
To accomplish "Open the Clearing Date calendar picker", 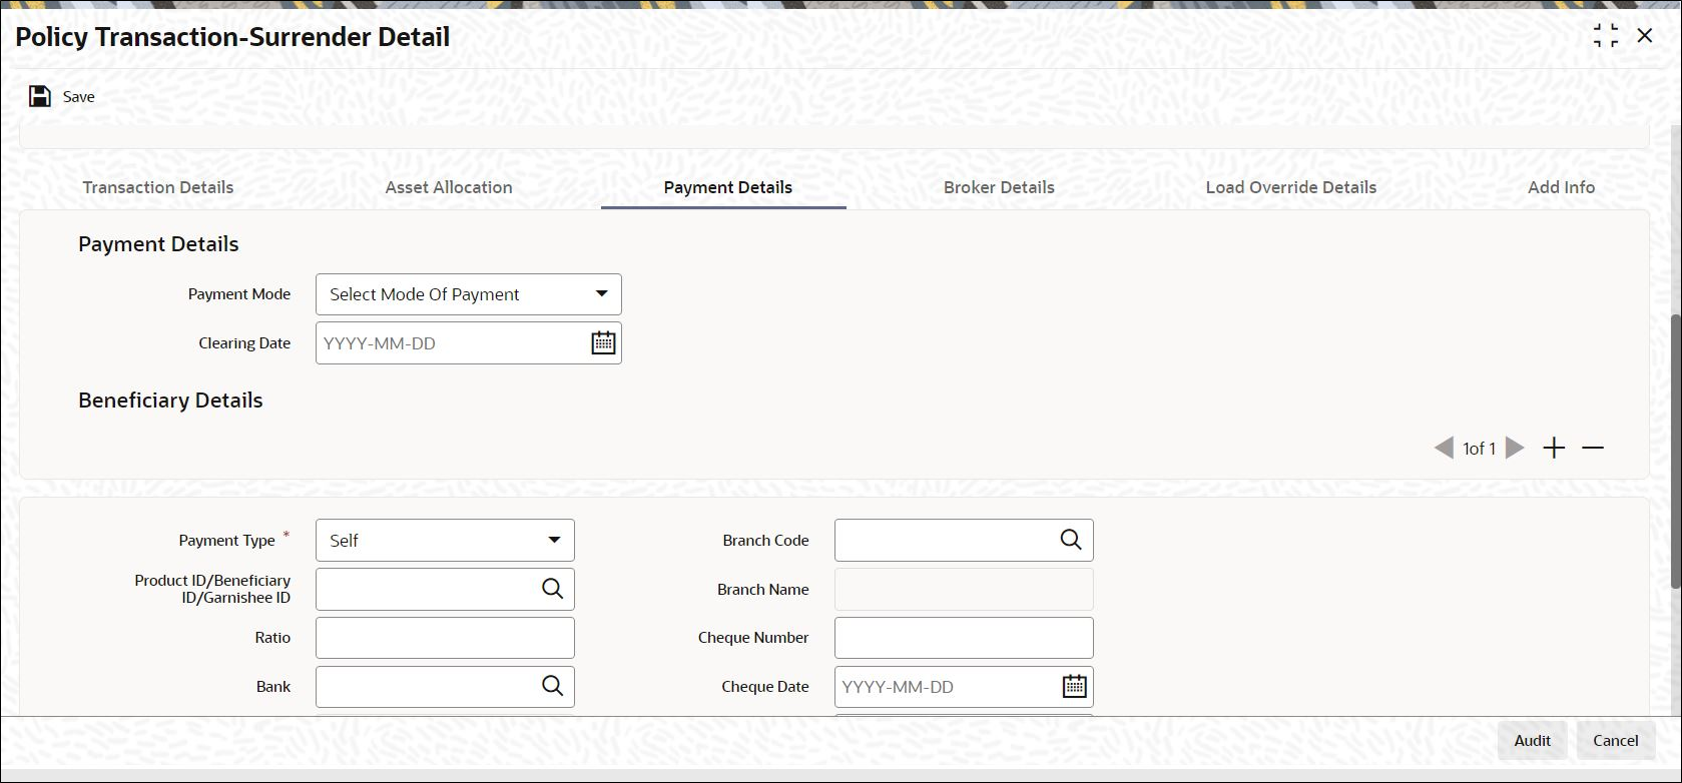I will point(603,343).
